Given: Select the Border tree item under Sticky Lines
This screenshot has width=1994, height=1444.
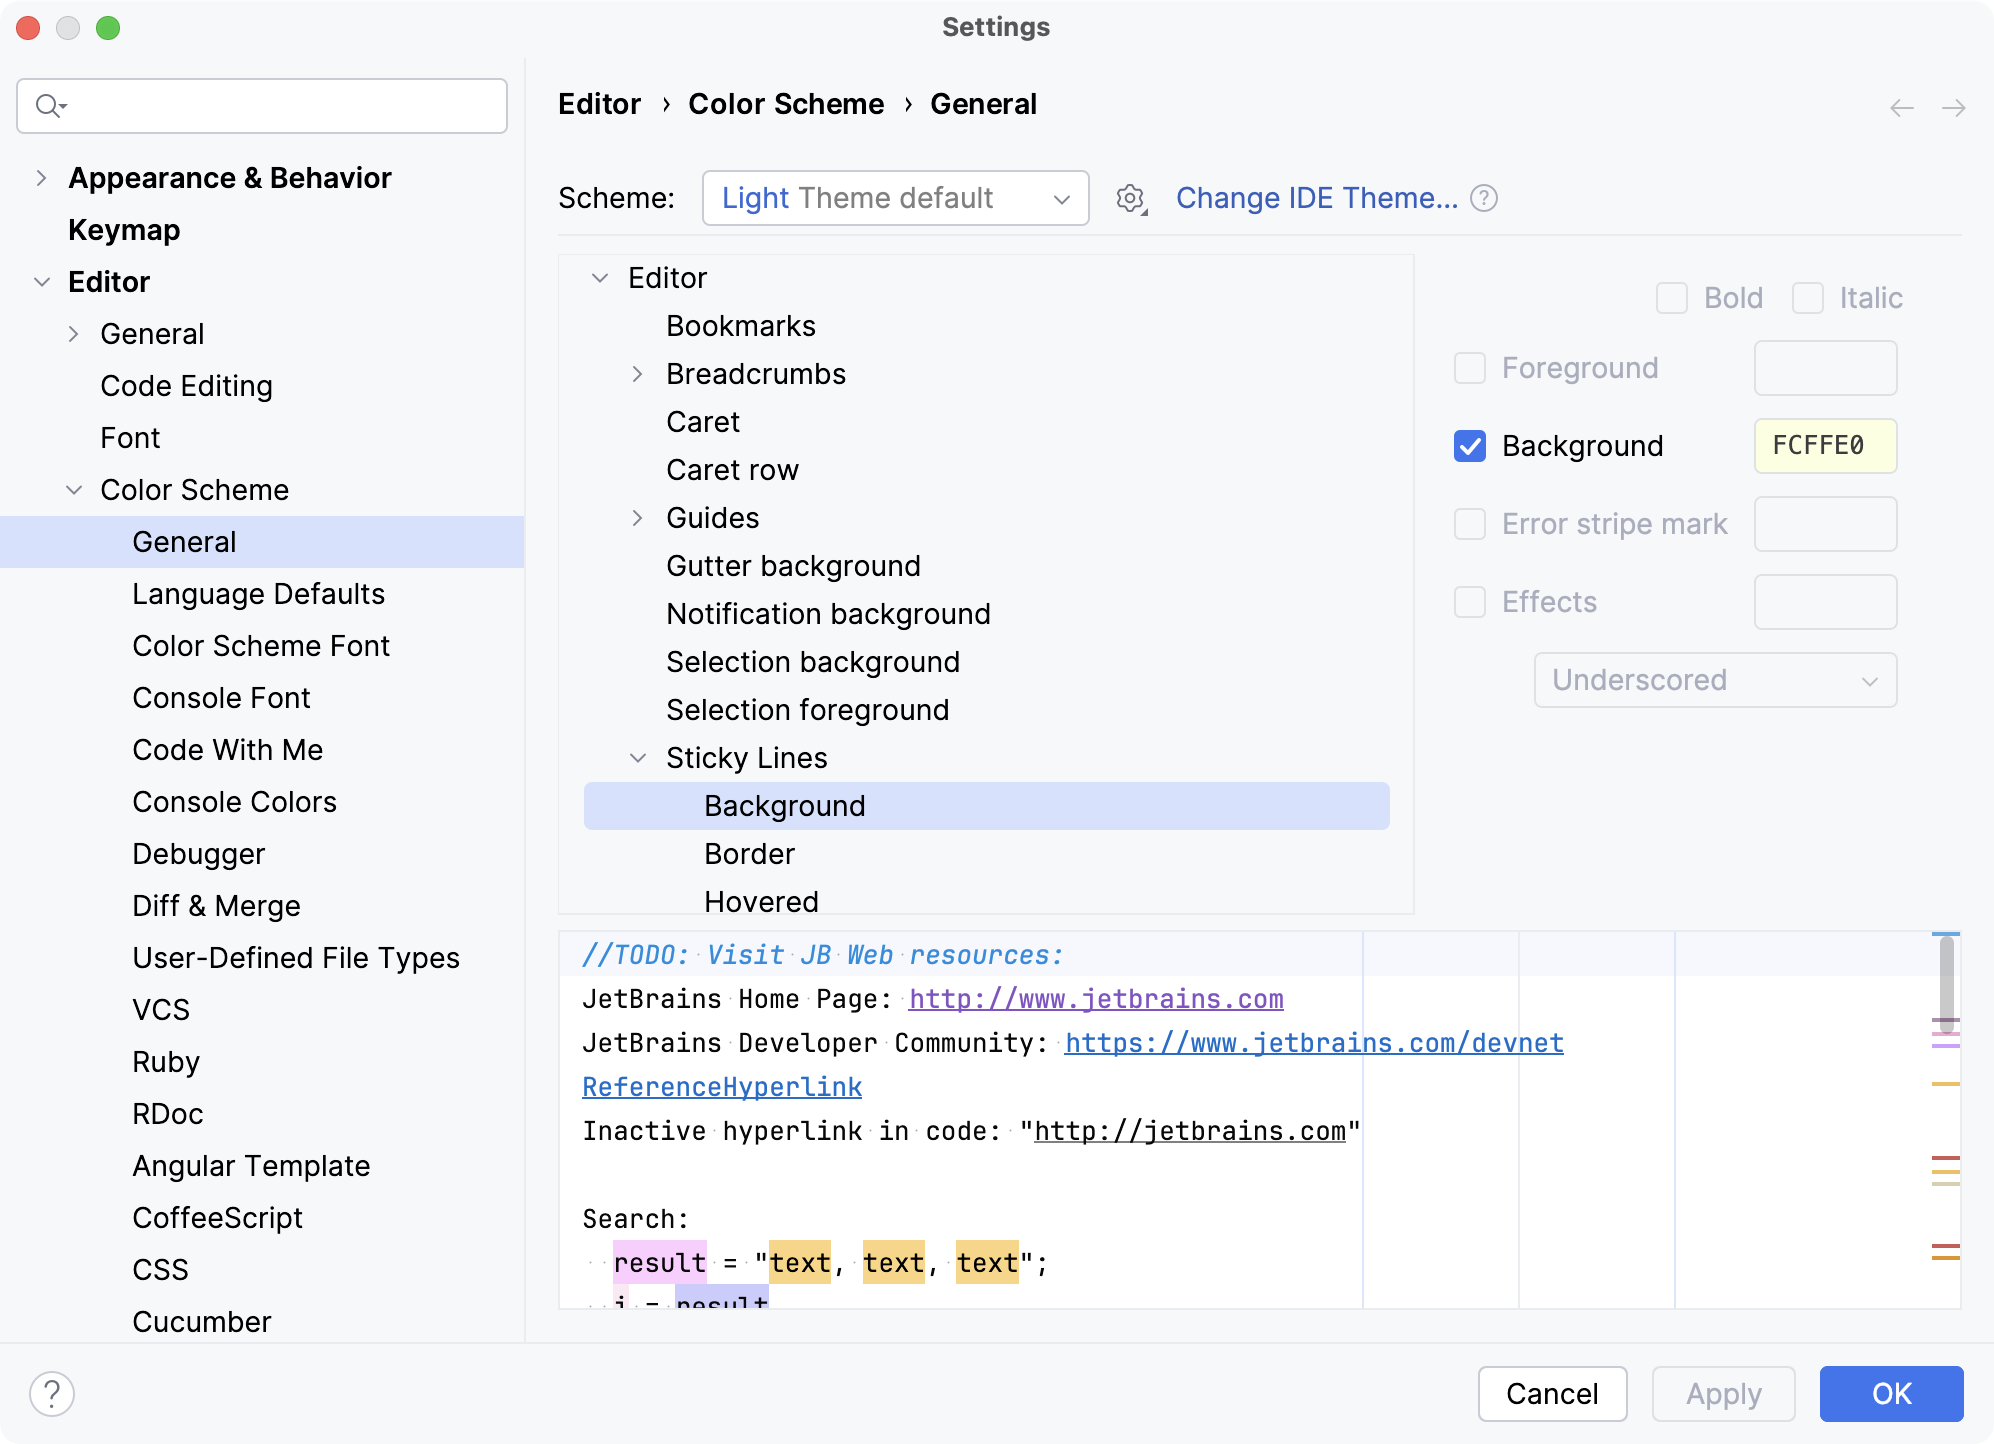Looking at the screenshot, I should 749,854.
